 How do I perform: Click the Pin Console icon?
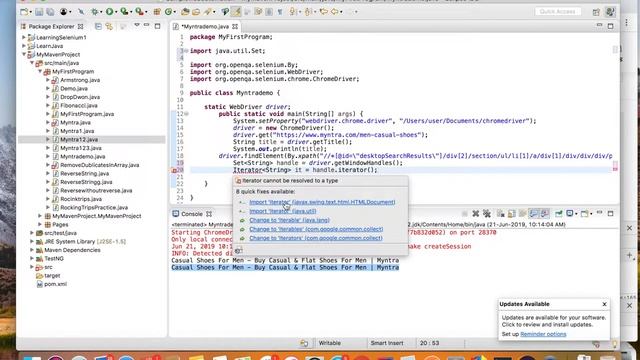[559, 213]
